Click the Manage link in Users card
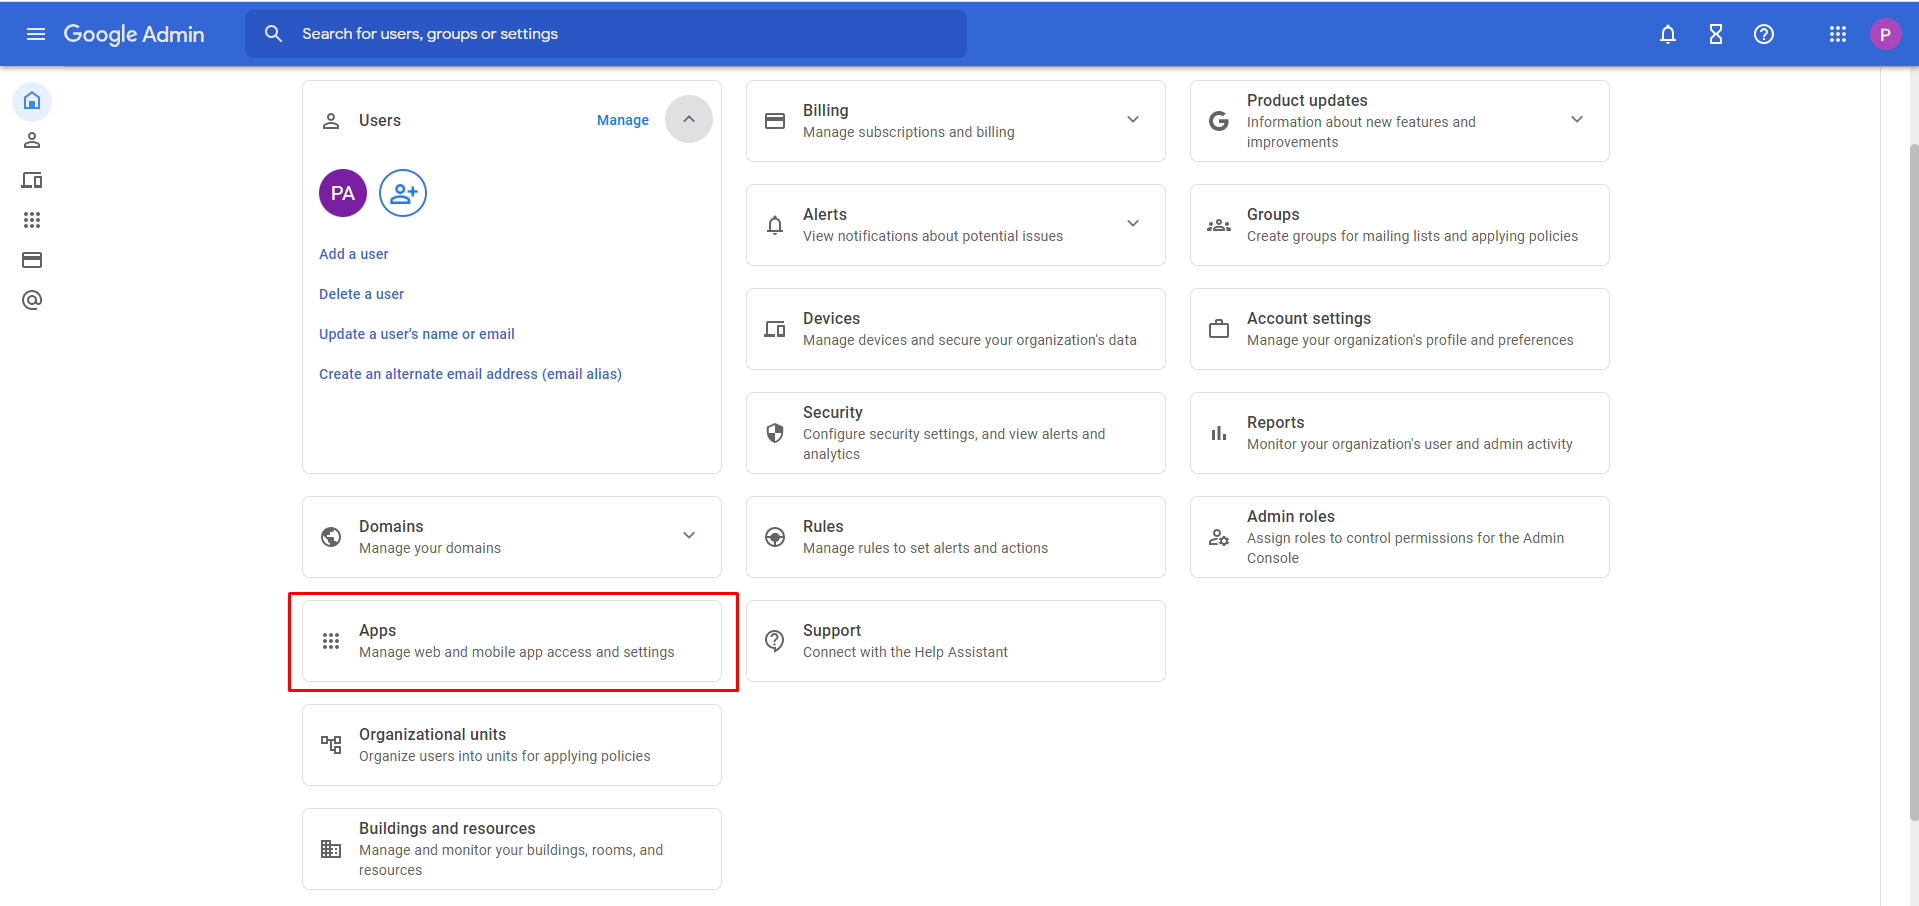This screenshot has width=1919, height=906. coord(623,120)
